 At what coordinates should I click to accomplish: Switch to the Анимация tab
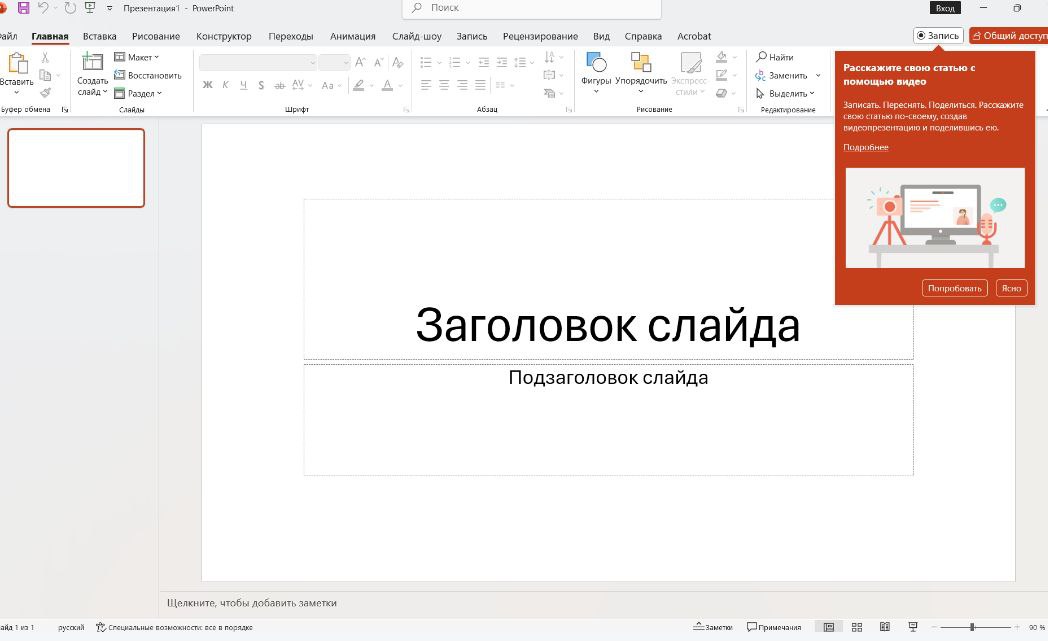click(x=352, y=36)
